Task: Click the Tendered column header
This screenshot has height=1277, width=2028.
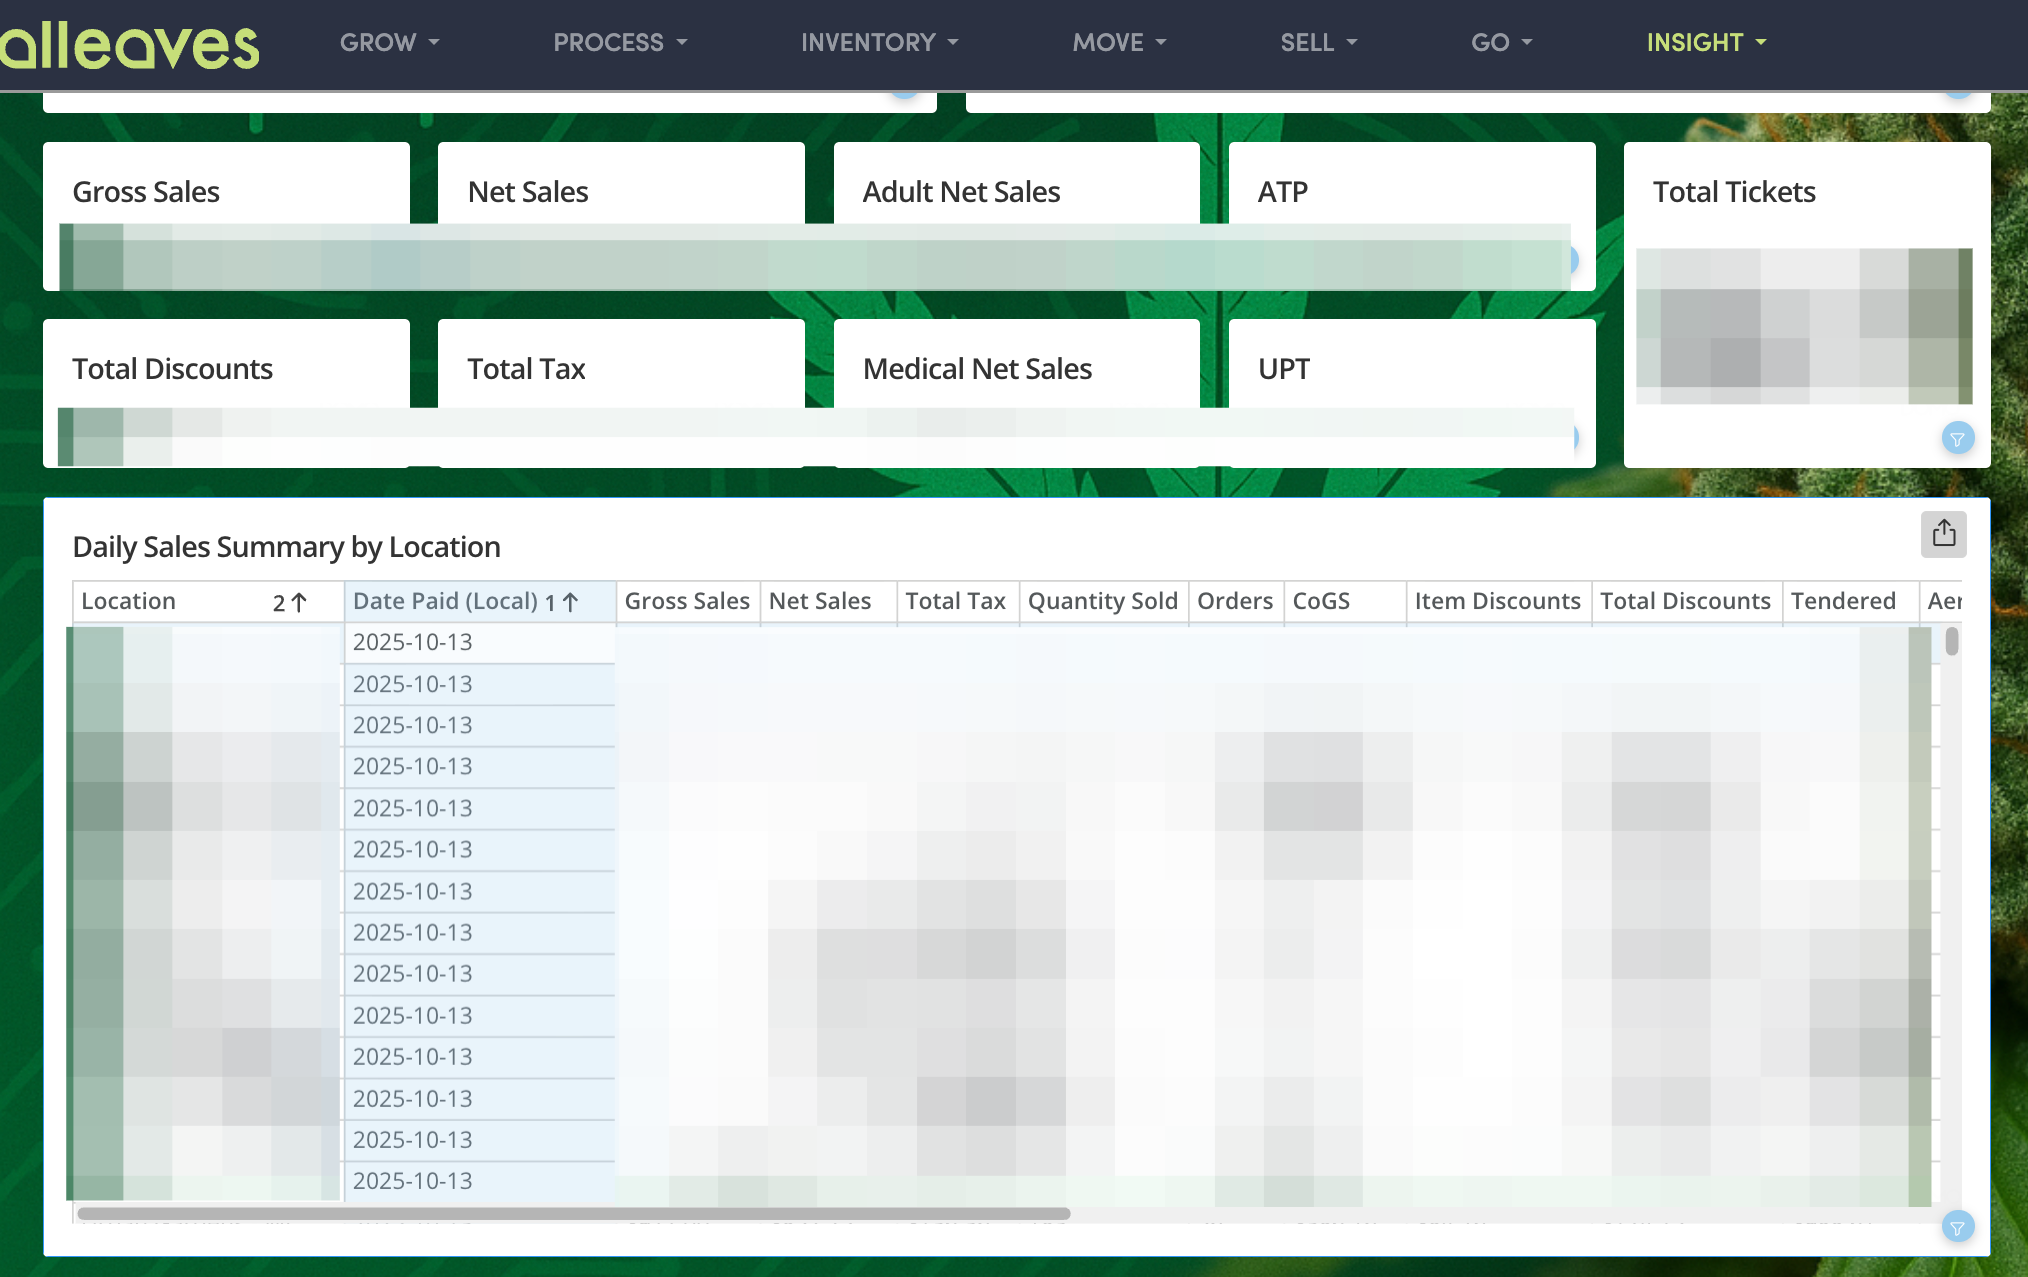Action: point(1849,601)
